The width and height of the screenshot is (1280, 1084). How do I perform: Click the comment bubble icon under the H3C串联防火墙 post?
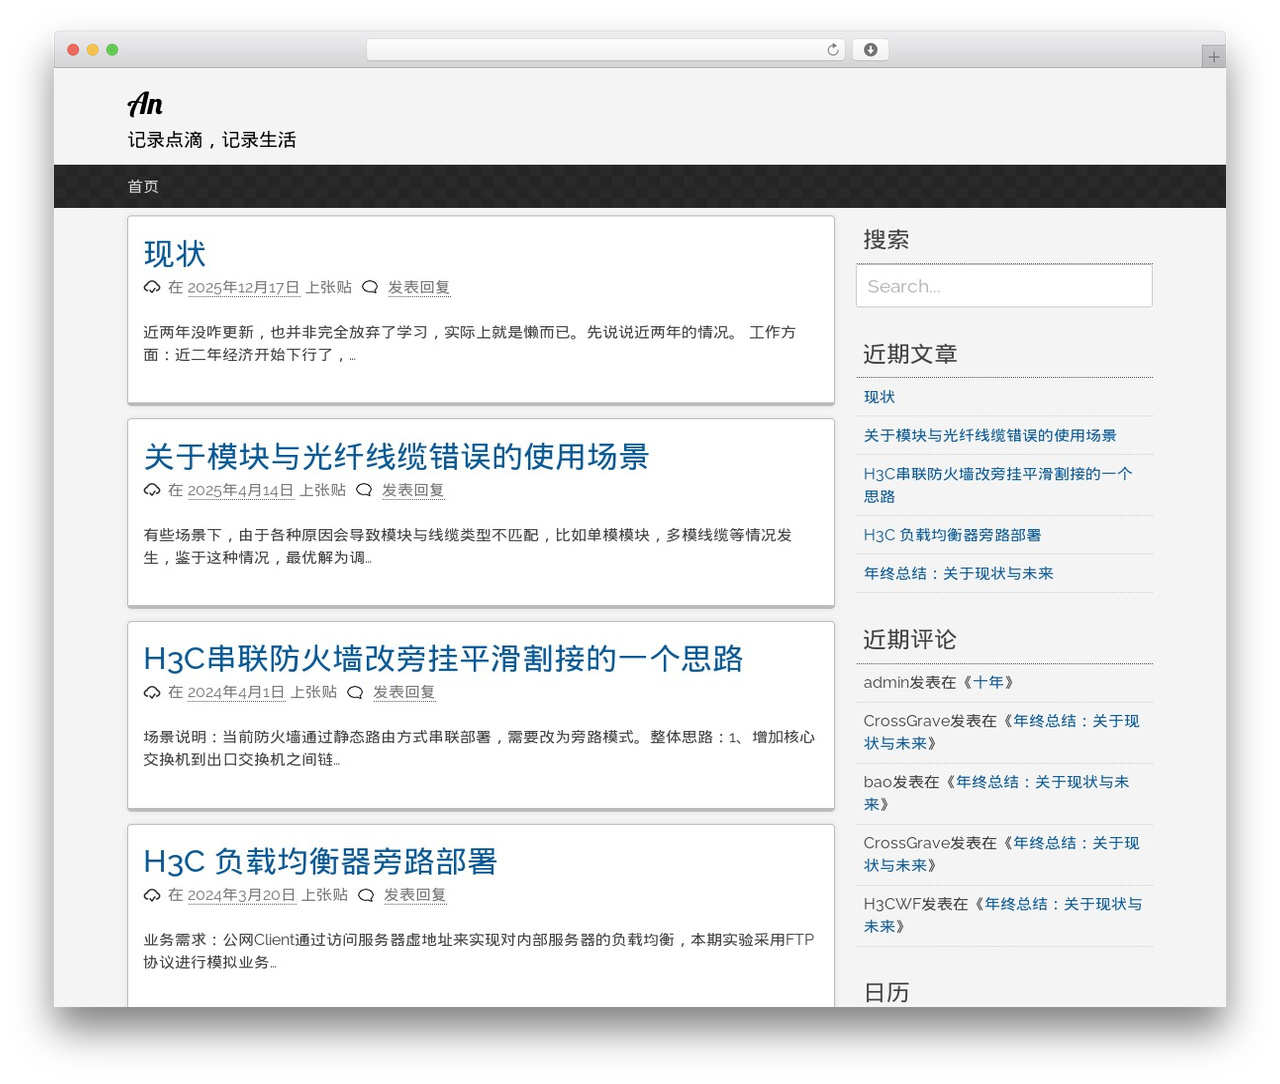coord(355,692)
